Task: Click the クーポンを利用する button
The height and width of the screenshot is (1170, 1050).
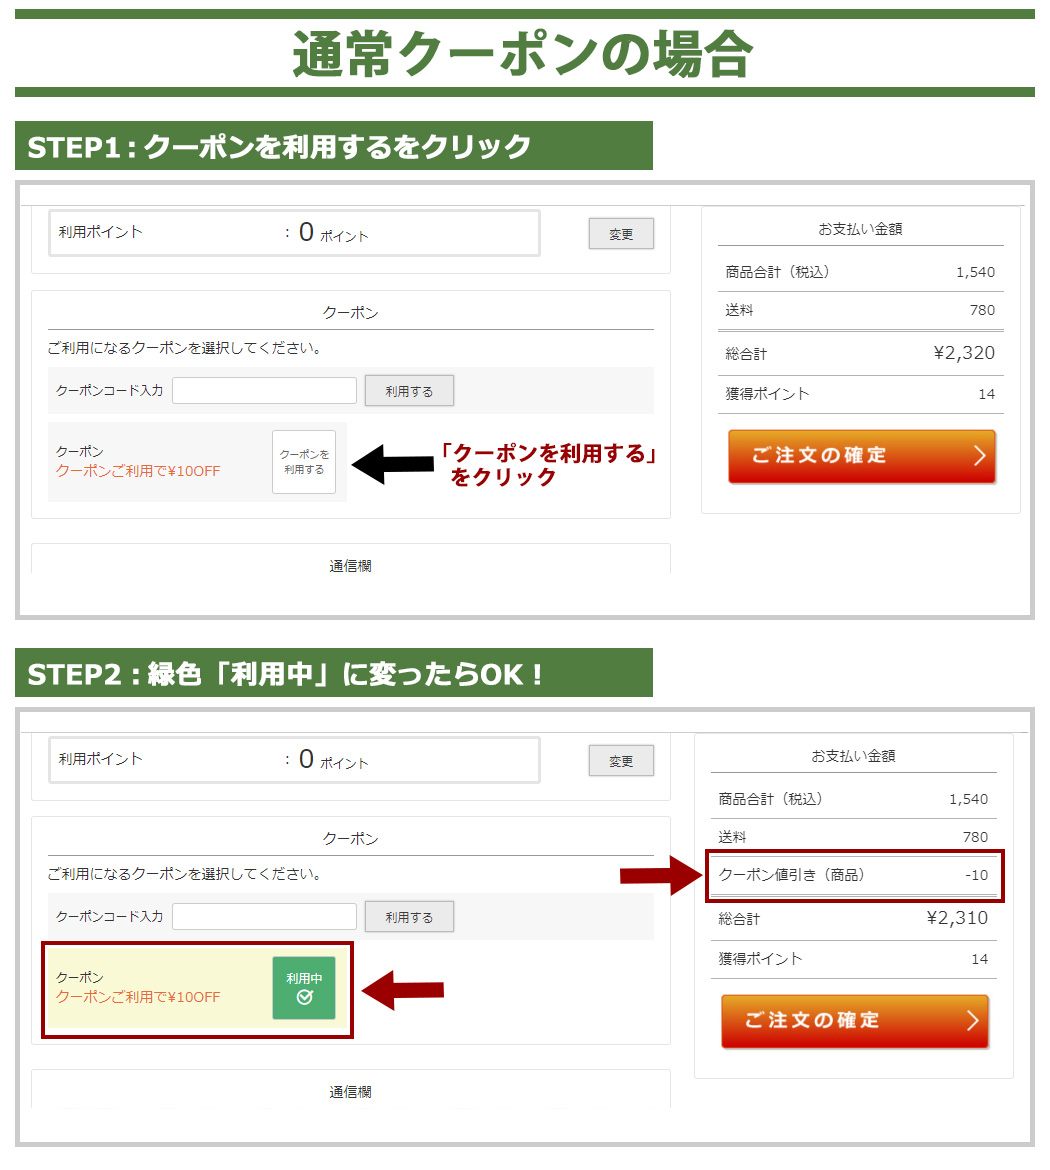Action: [x=304, y=462]
